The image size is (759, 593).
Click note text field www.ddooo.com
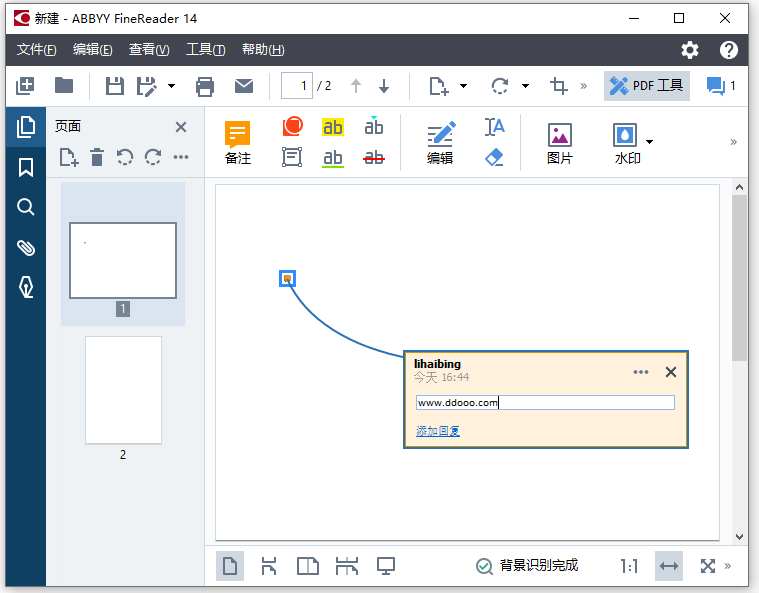click(545, 402)
